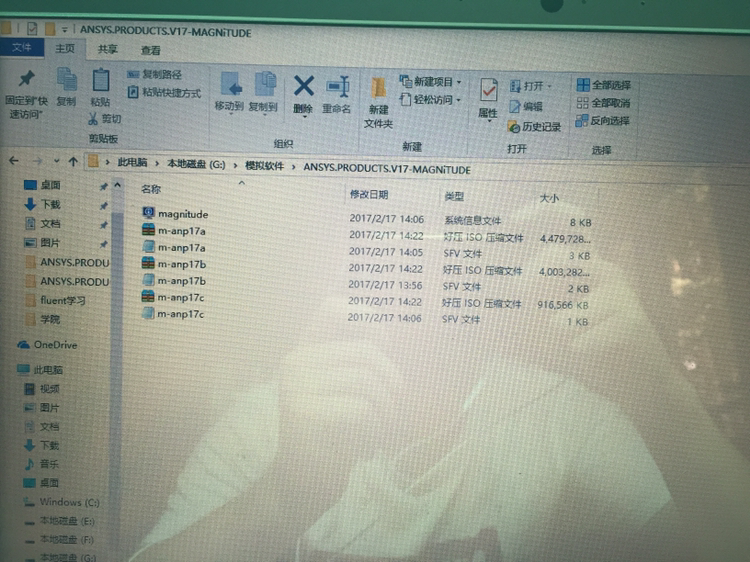Select Paste shortcut (粘贴快捷方式)
Viewport: 750px width, 562px height.
click(x=164, y=92)
